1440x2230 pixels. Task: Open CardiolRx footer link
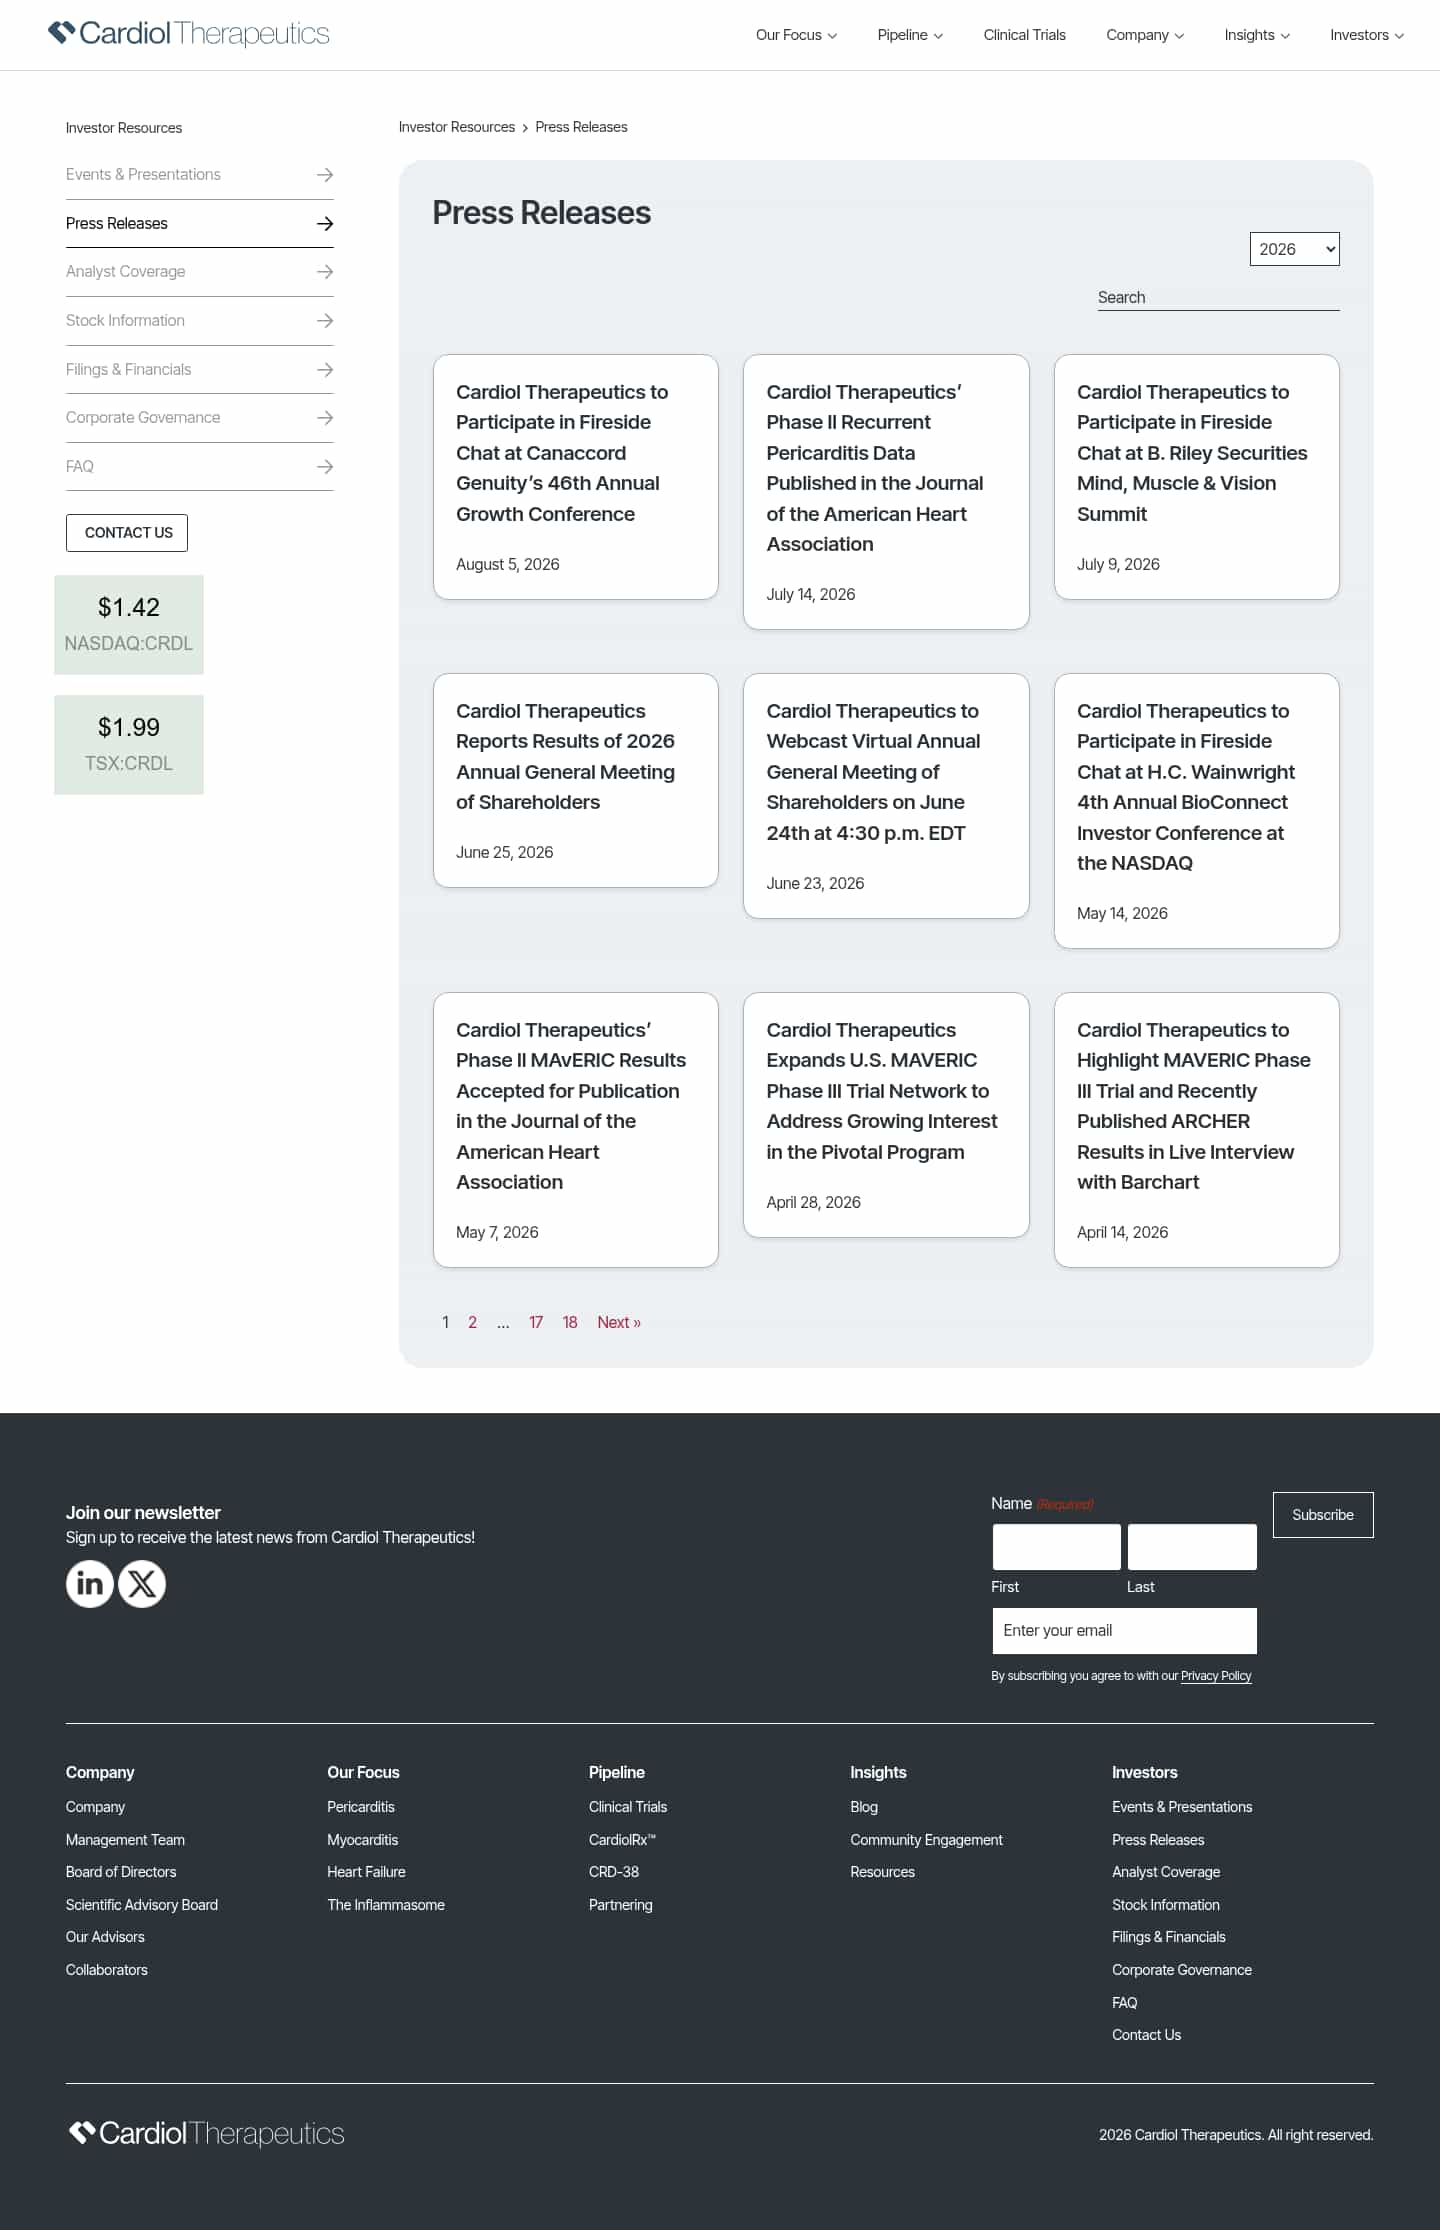click(622, 1840)
